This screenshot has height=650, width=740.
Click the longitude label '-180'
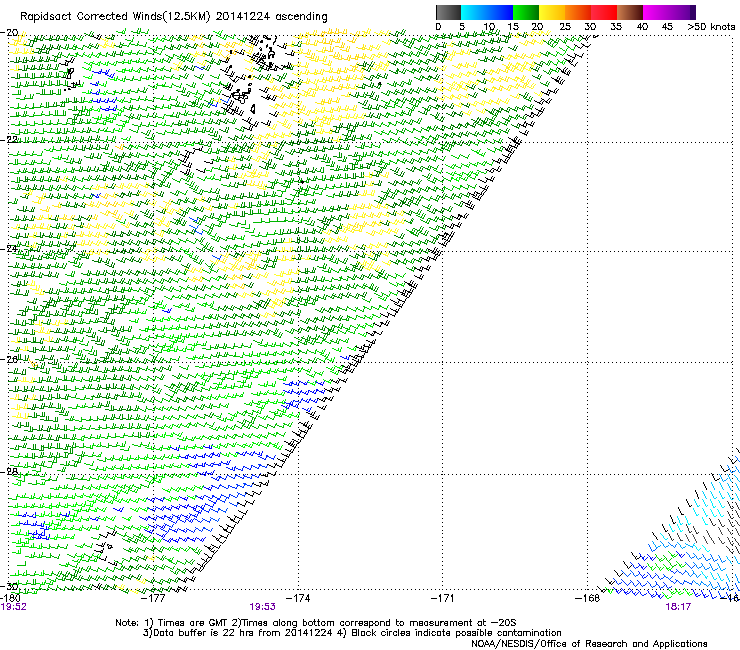[10, 598]
